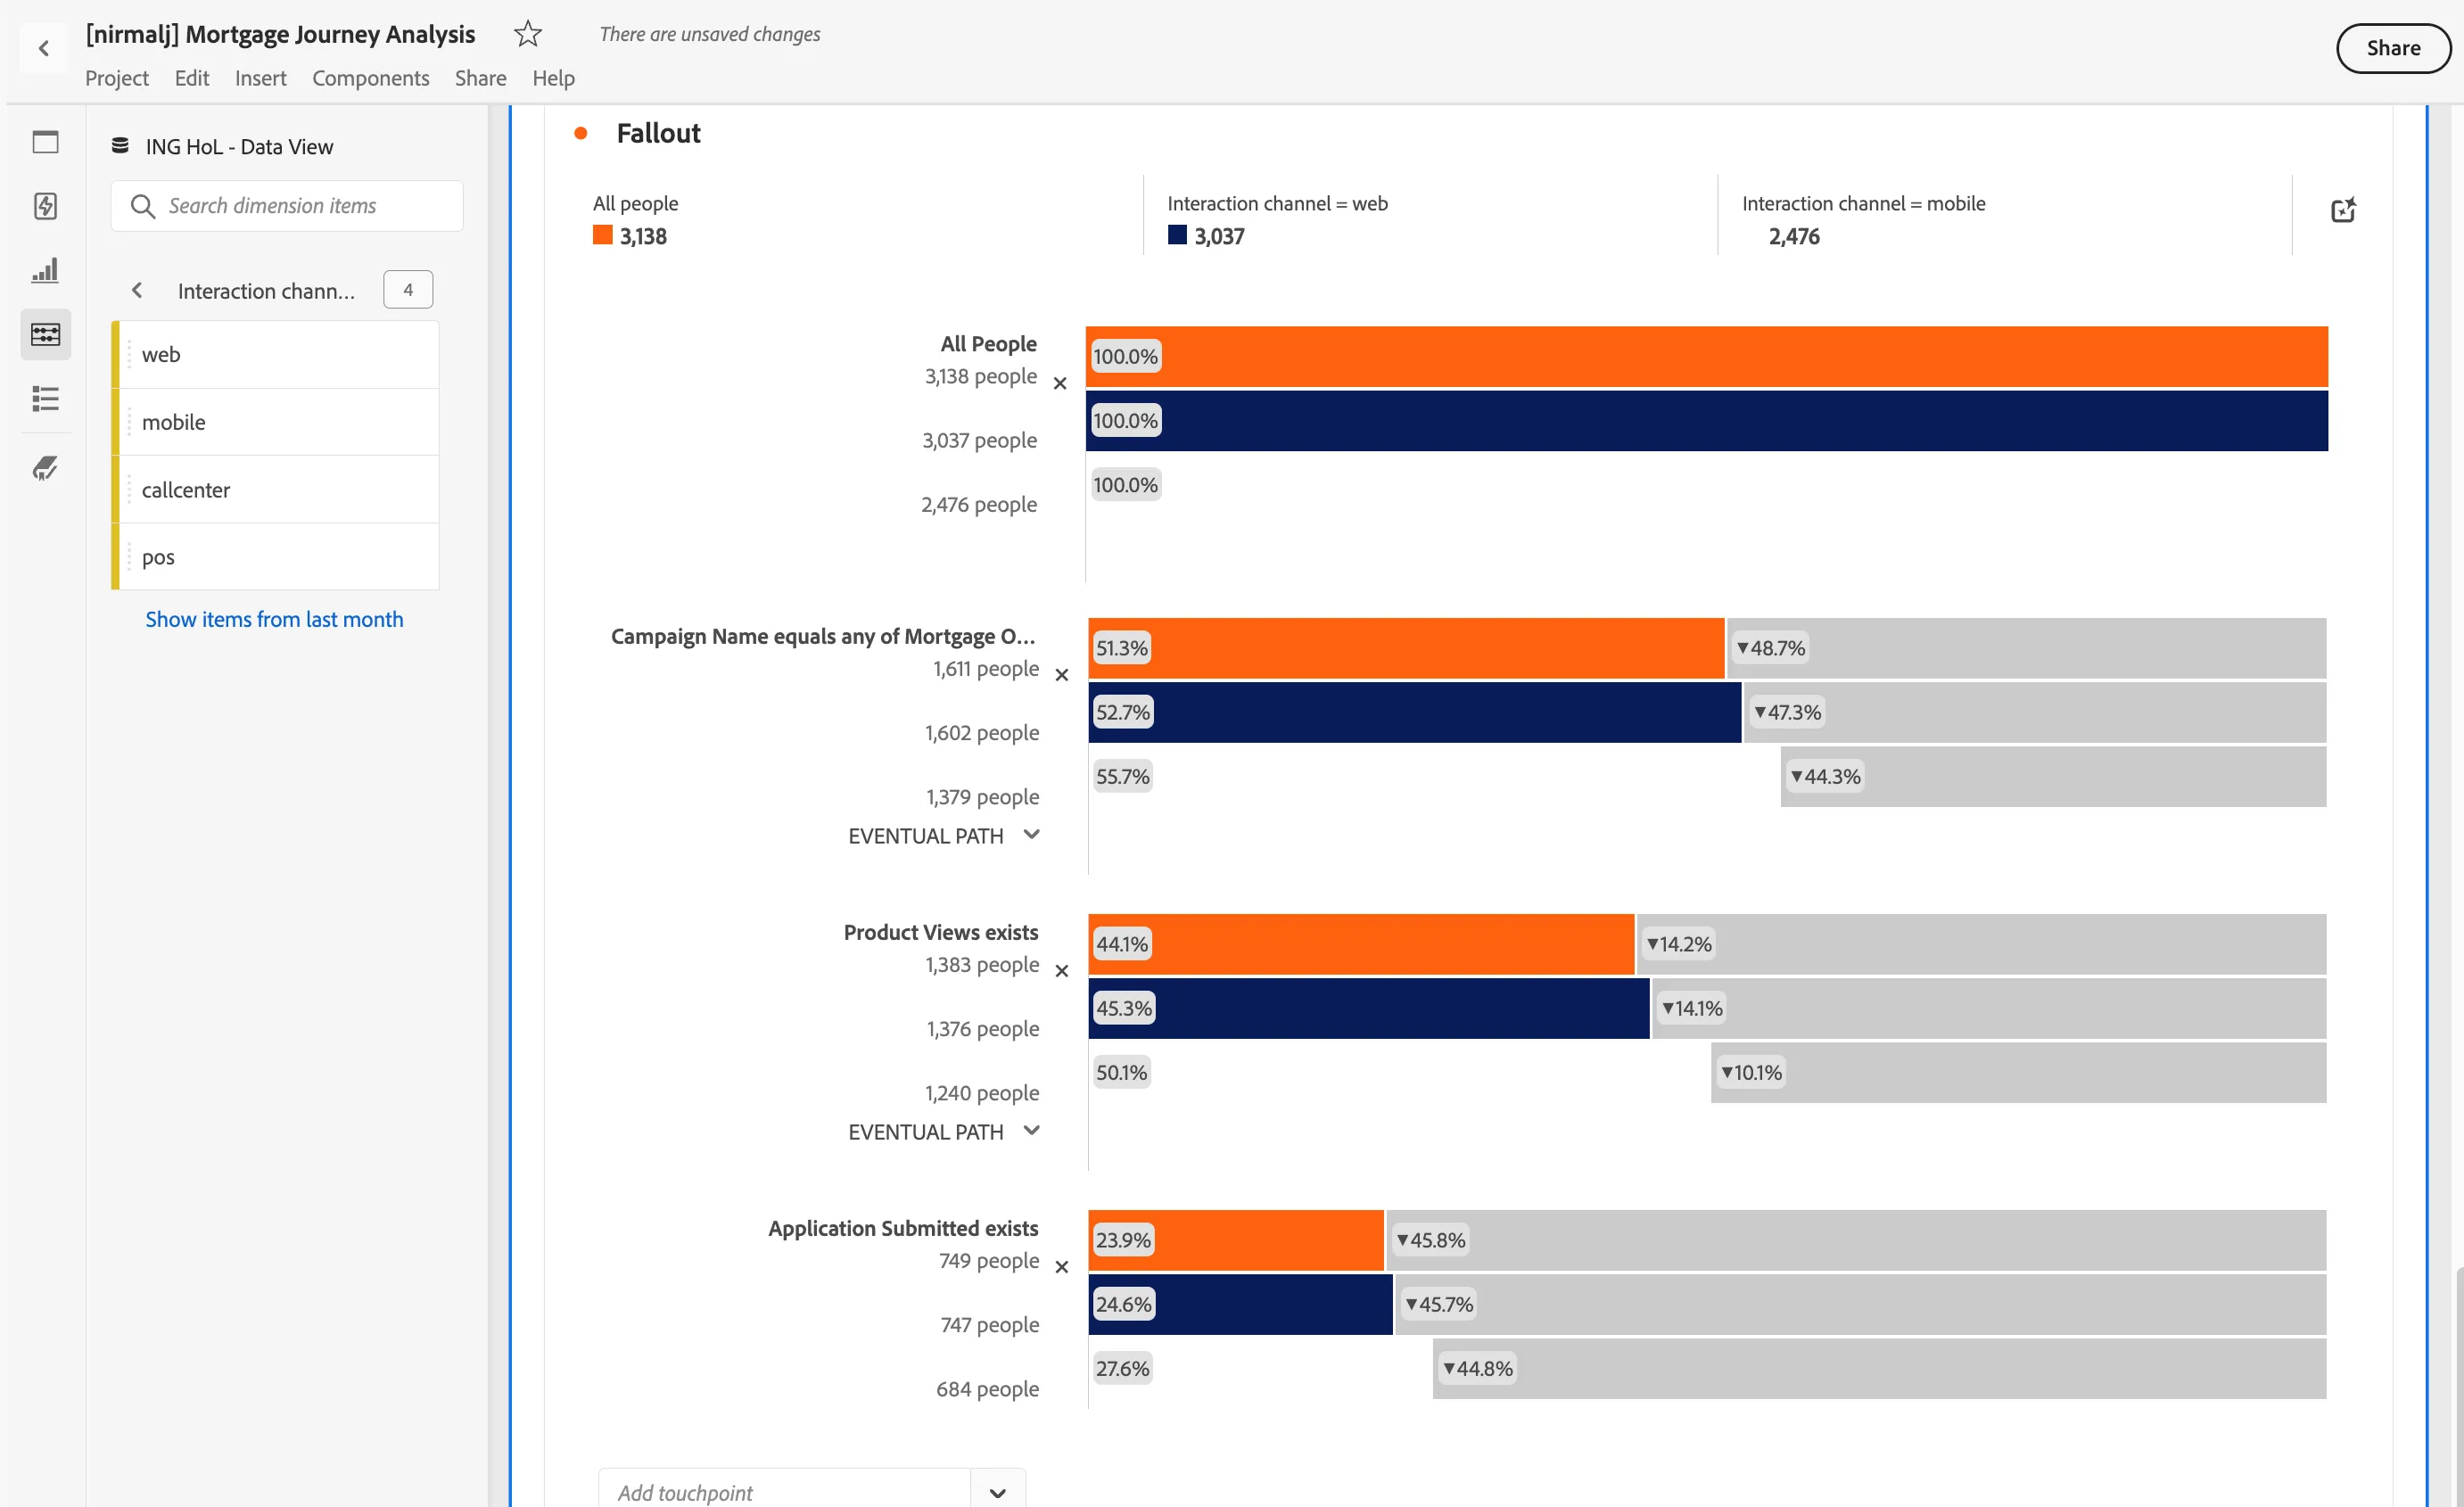This screenshot has height=1507, width=2464.
Task: Select the web dimension item
Action: tap(276, 354)
